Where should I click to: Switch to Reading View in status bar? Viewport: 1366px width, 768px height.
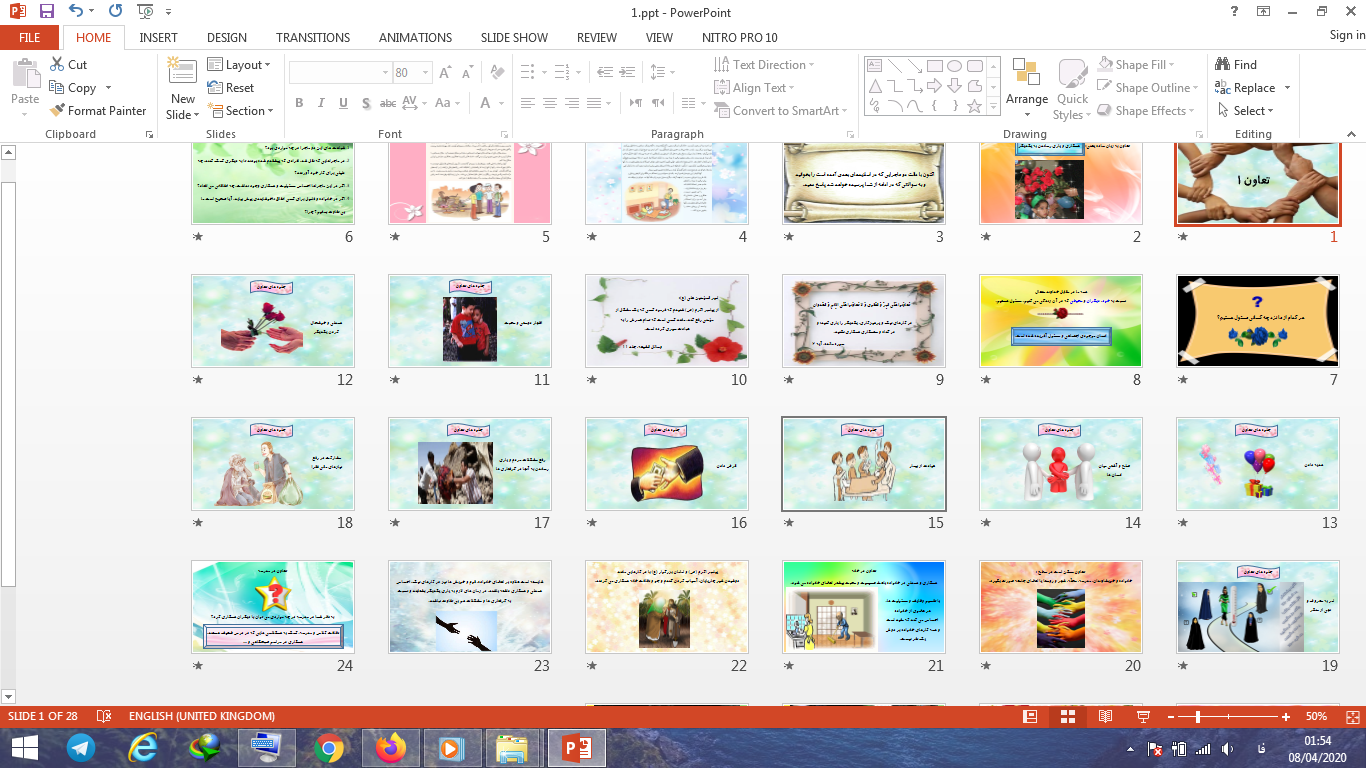(x=1105, y=717)
